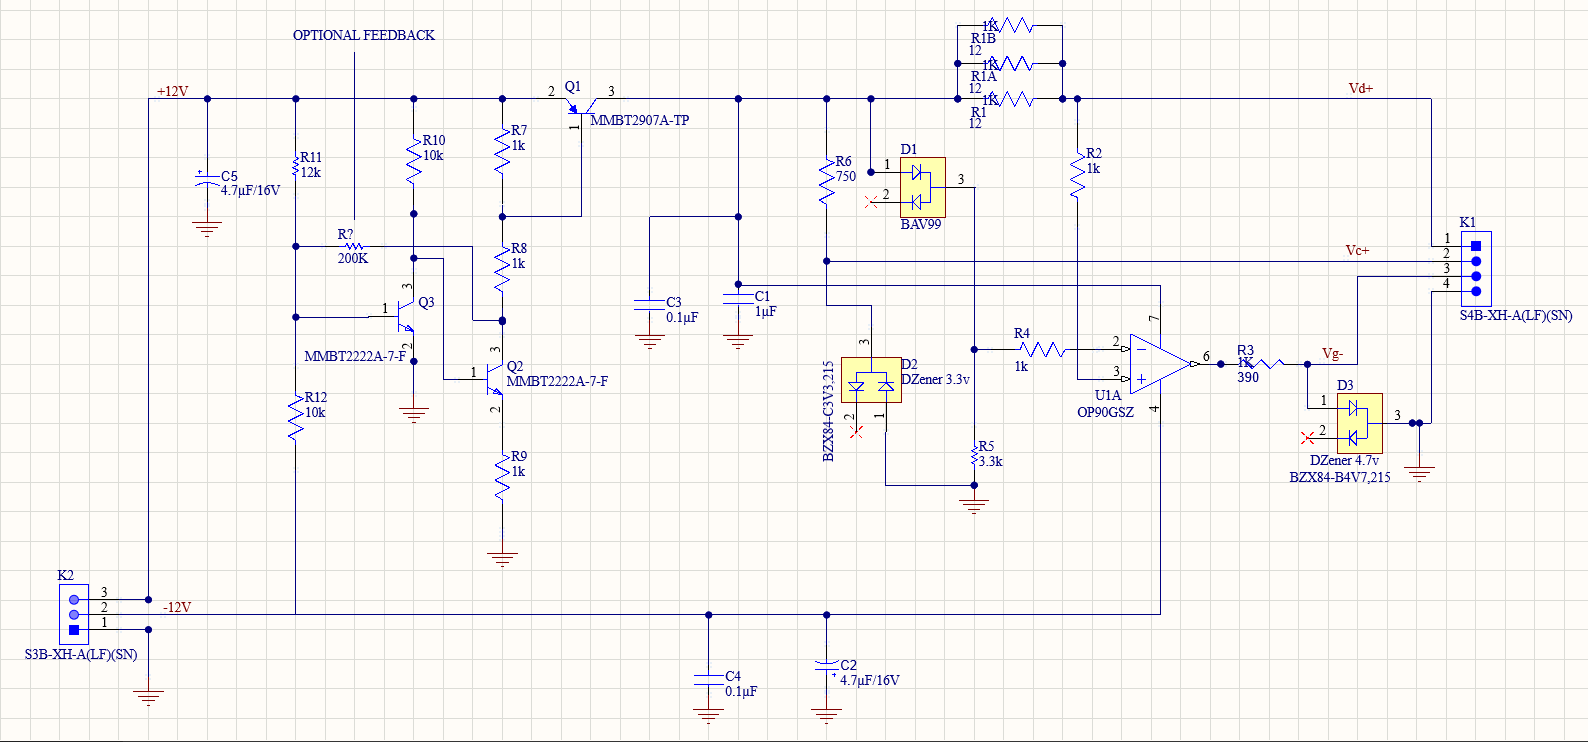Click the ground symbol below resistor R9

tap(503, 560)
